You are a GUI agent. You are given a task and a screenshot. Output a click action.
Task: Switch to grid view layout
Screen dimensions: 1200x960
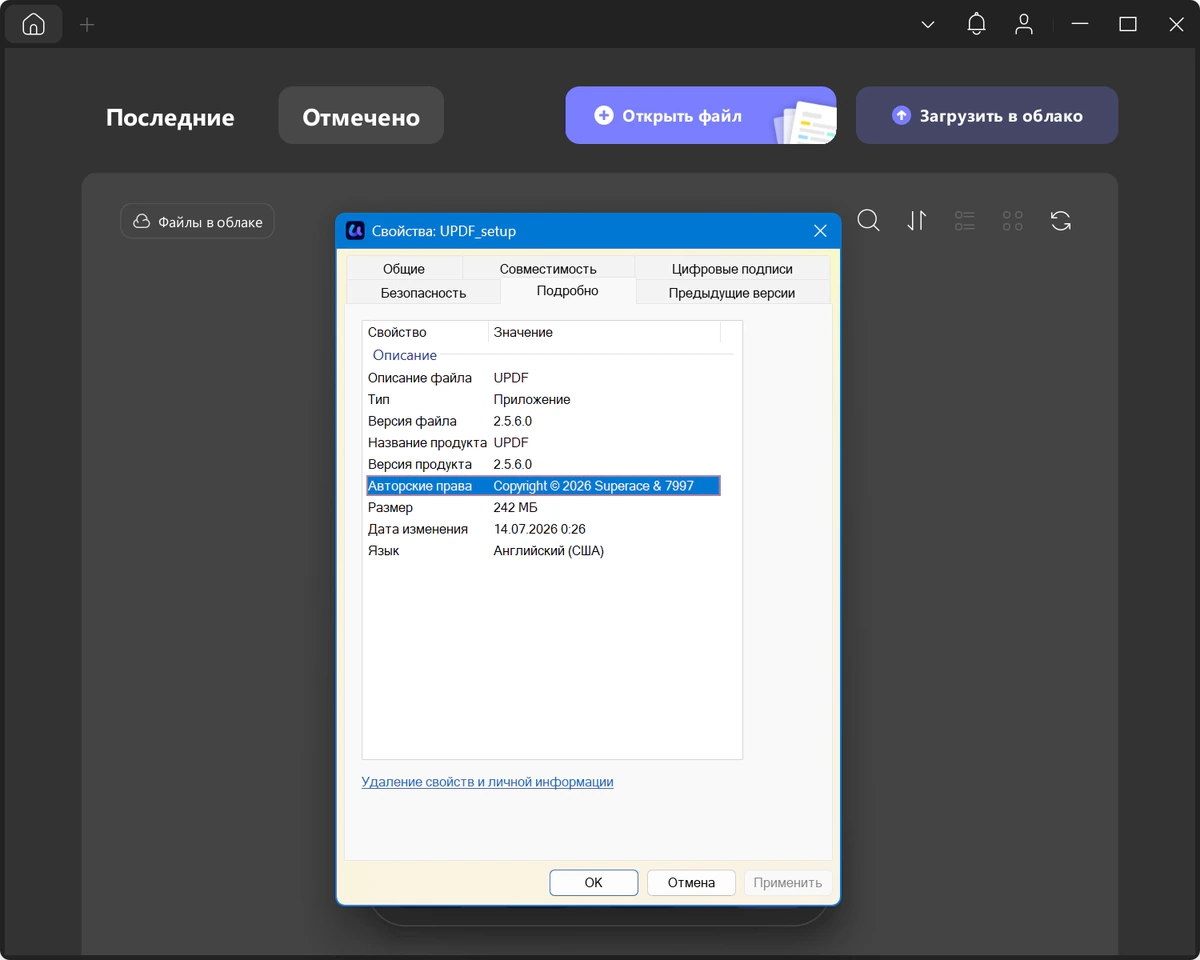tap(1013, 220)
